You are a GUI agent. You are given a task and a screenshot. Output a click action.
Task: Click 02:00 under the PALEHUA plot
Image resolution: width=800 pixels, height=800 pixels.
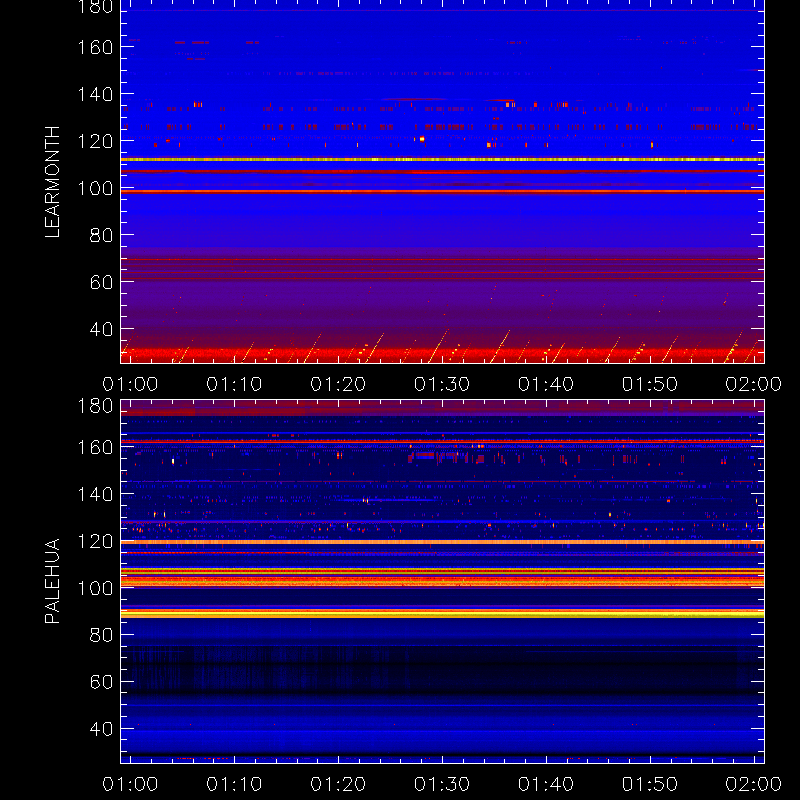pyautogui.click(x=754, y=784)
